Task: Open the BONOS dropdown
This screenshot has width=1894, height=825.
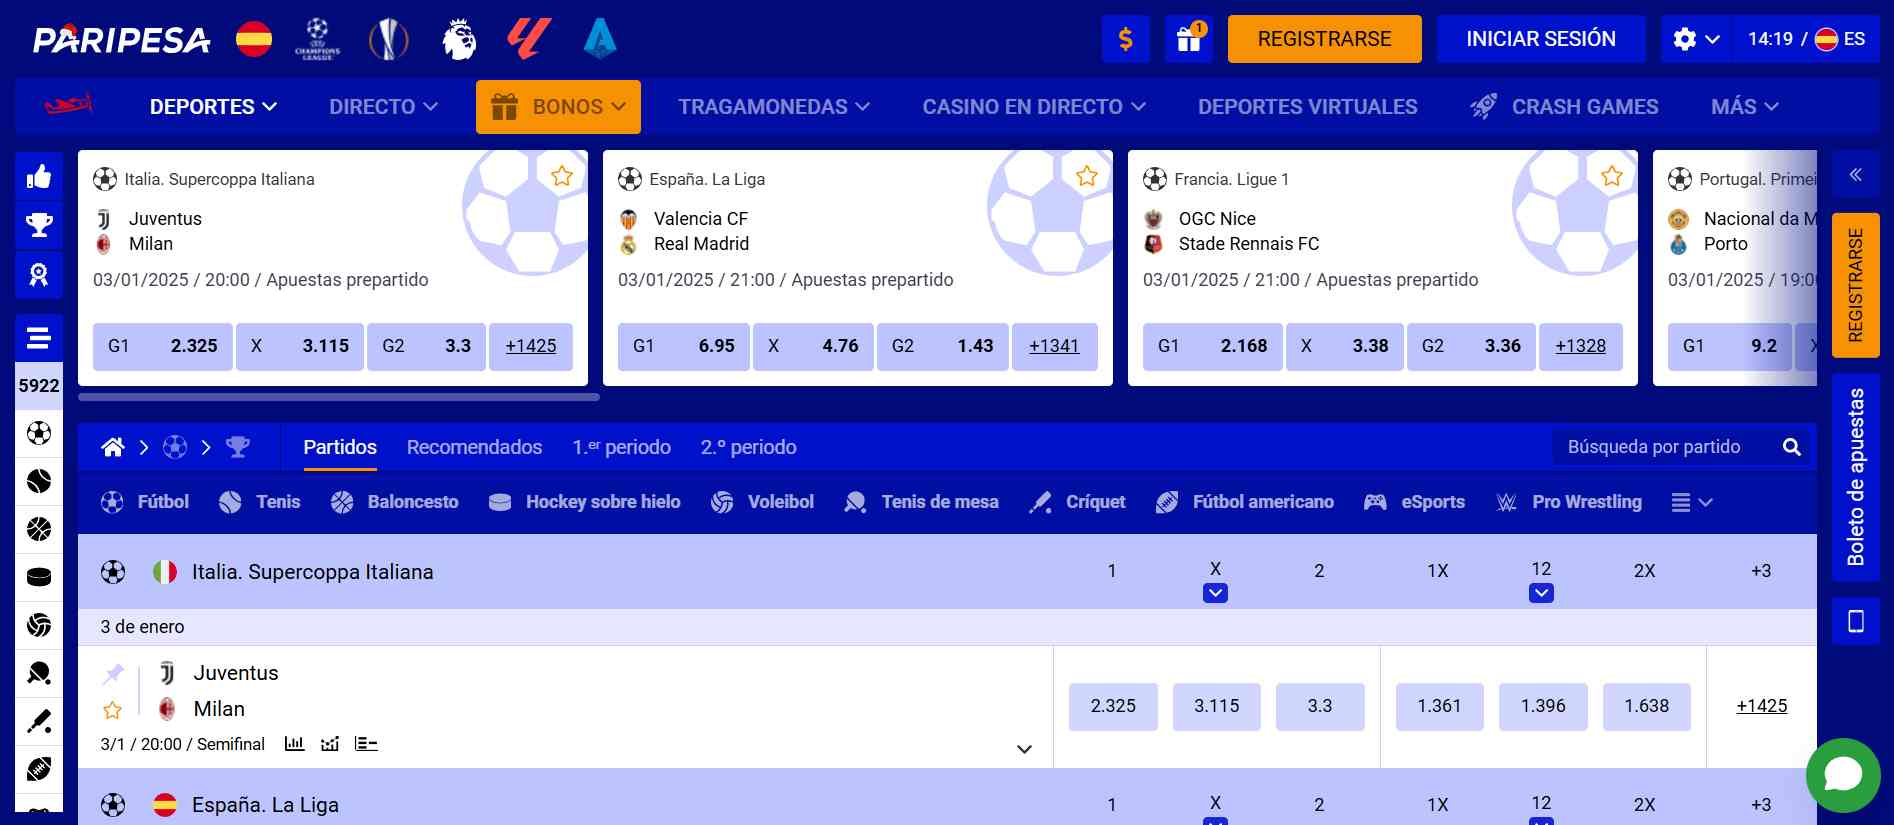Action: pyautogui.click(x=558, y=107)
